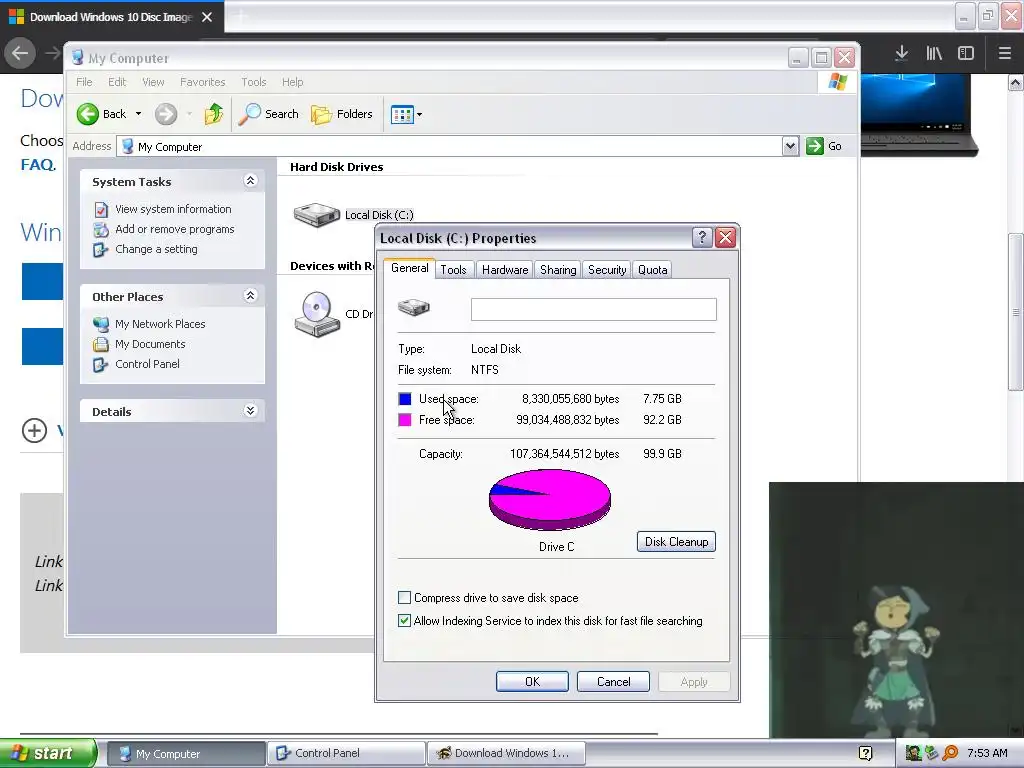Click the Firefox browser back arrow
The height and width of the screenshot is (768, 1024).
click(20, 53)
